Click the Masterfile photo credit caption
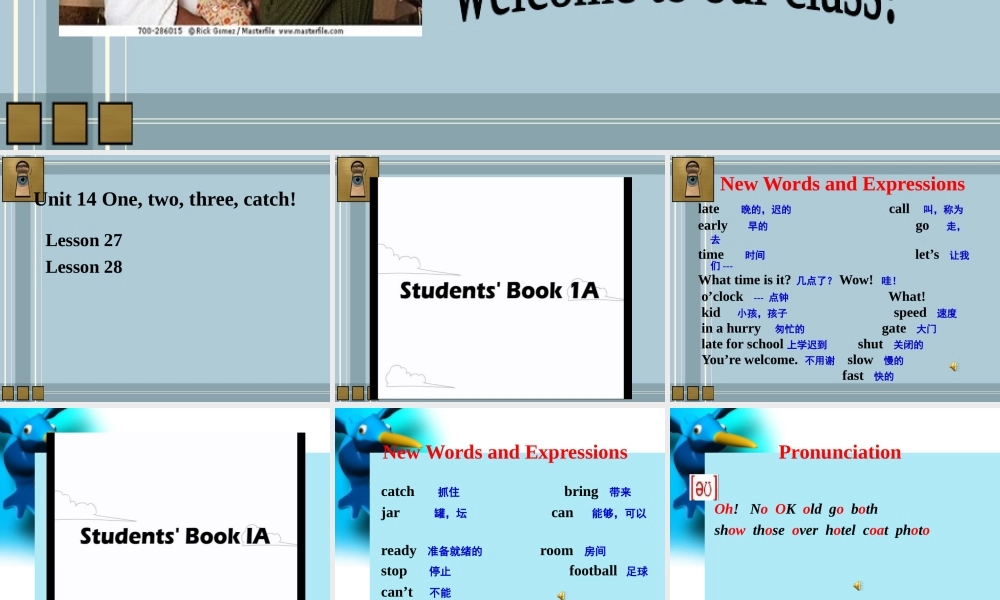Viewport: 1000px width, 600px height. (240, 31)
